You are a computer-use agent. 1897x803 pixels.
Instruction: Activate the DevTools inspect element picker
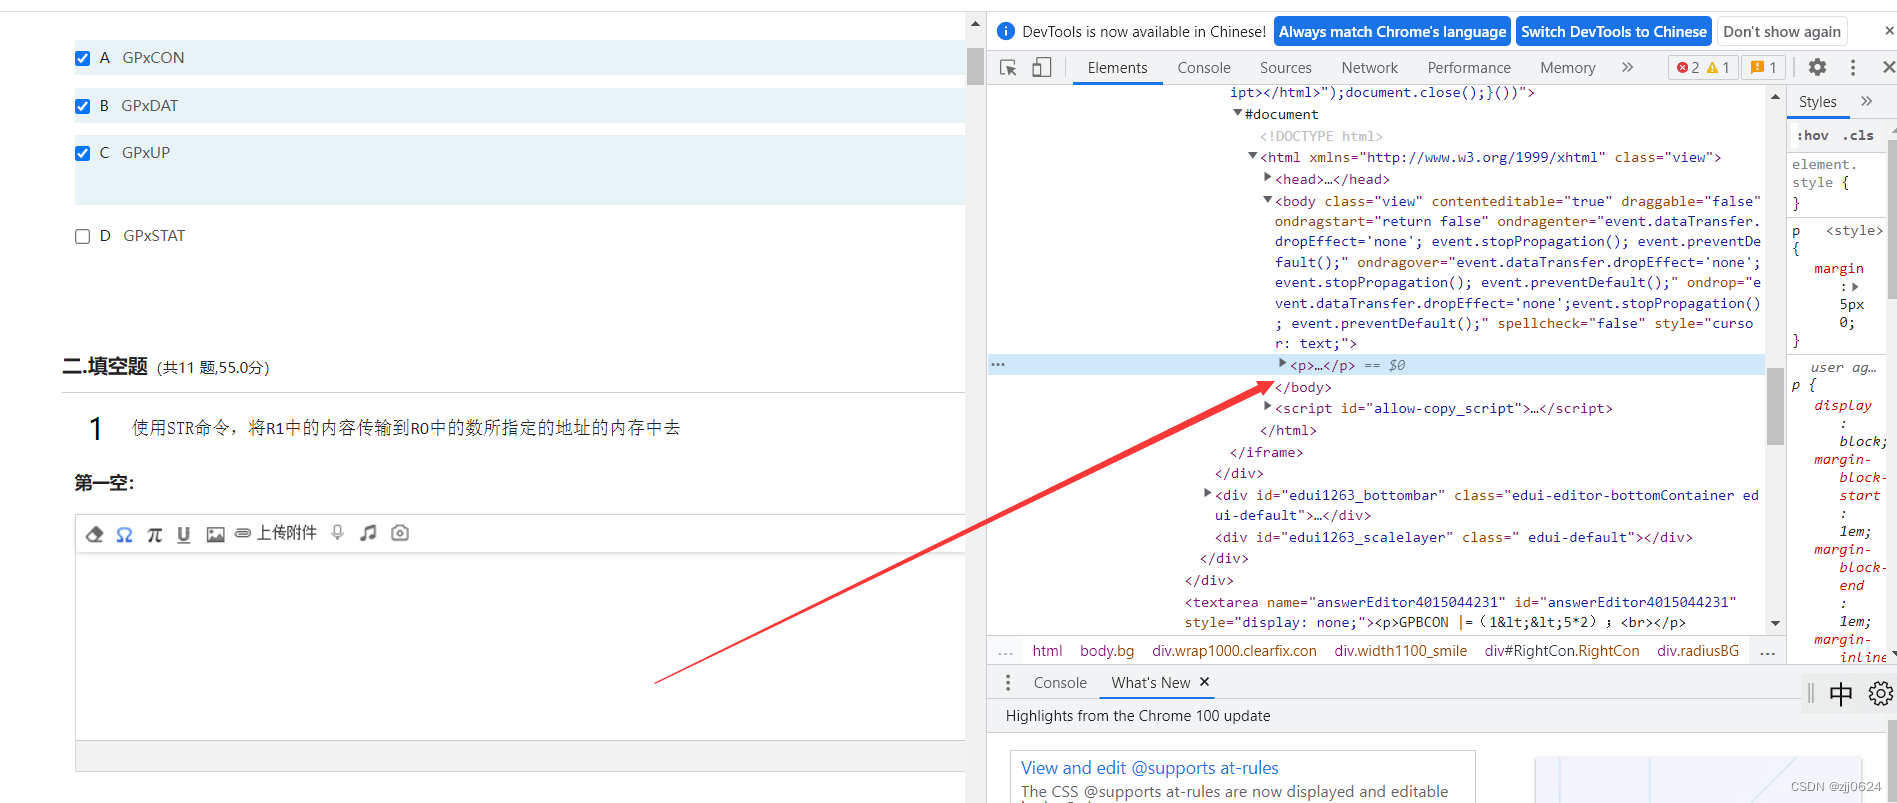[1008, 67]
